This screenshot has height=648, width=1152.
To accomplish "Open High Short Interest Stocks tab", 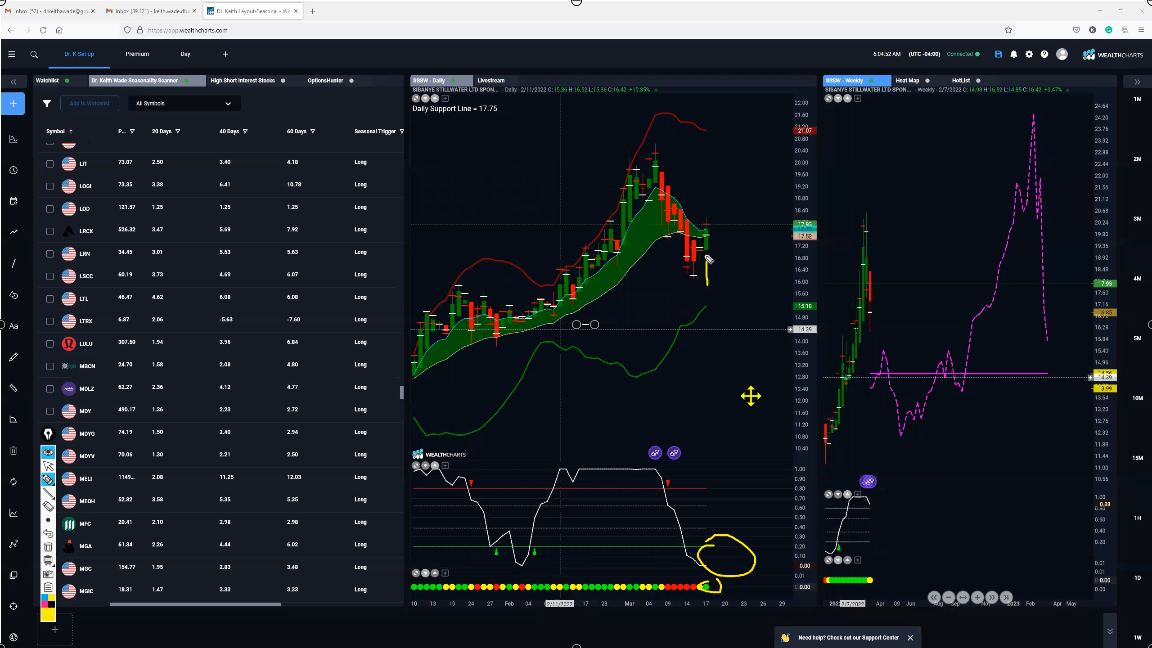I will [x=242, y=81].
